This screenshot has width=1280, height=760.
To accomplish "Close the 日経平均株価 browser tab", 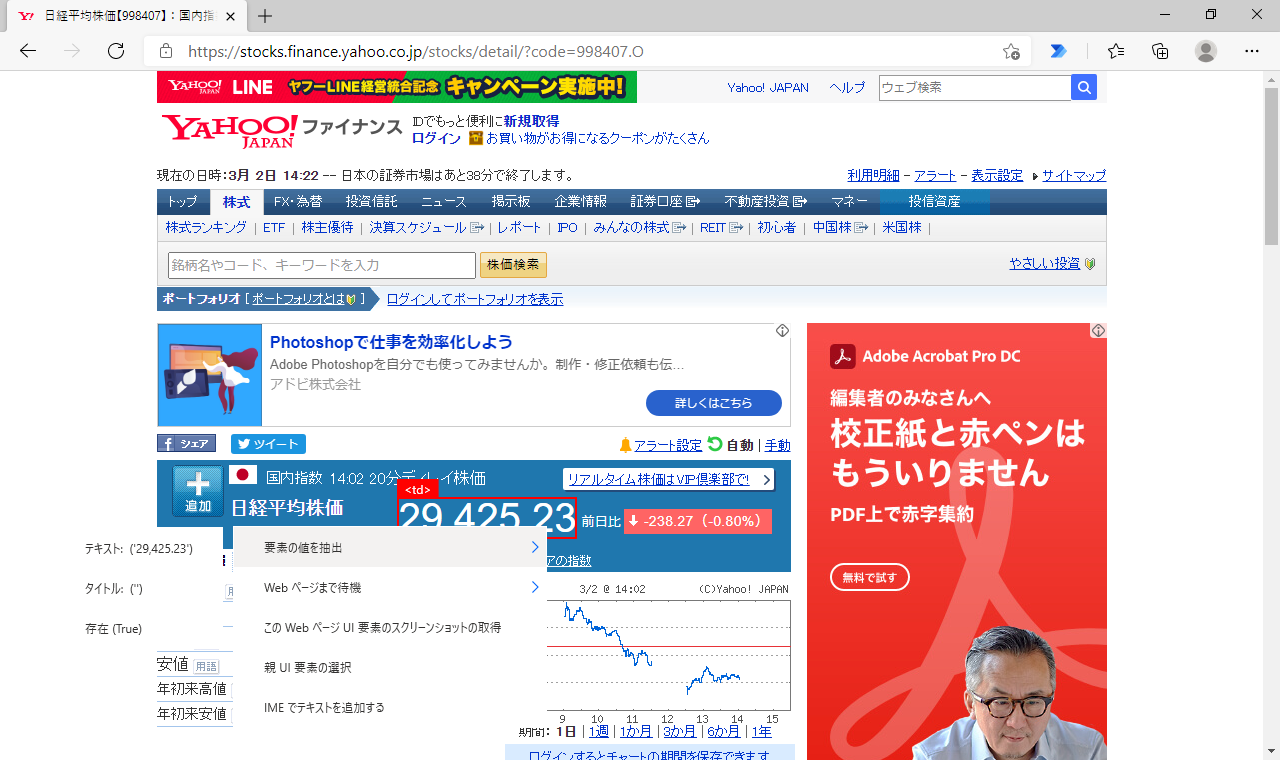I will (231, 17).
